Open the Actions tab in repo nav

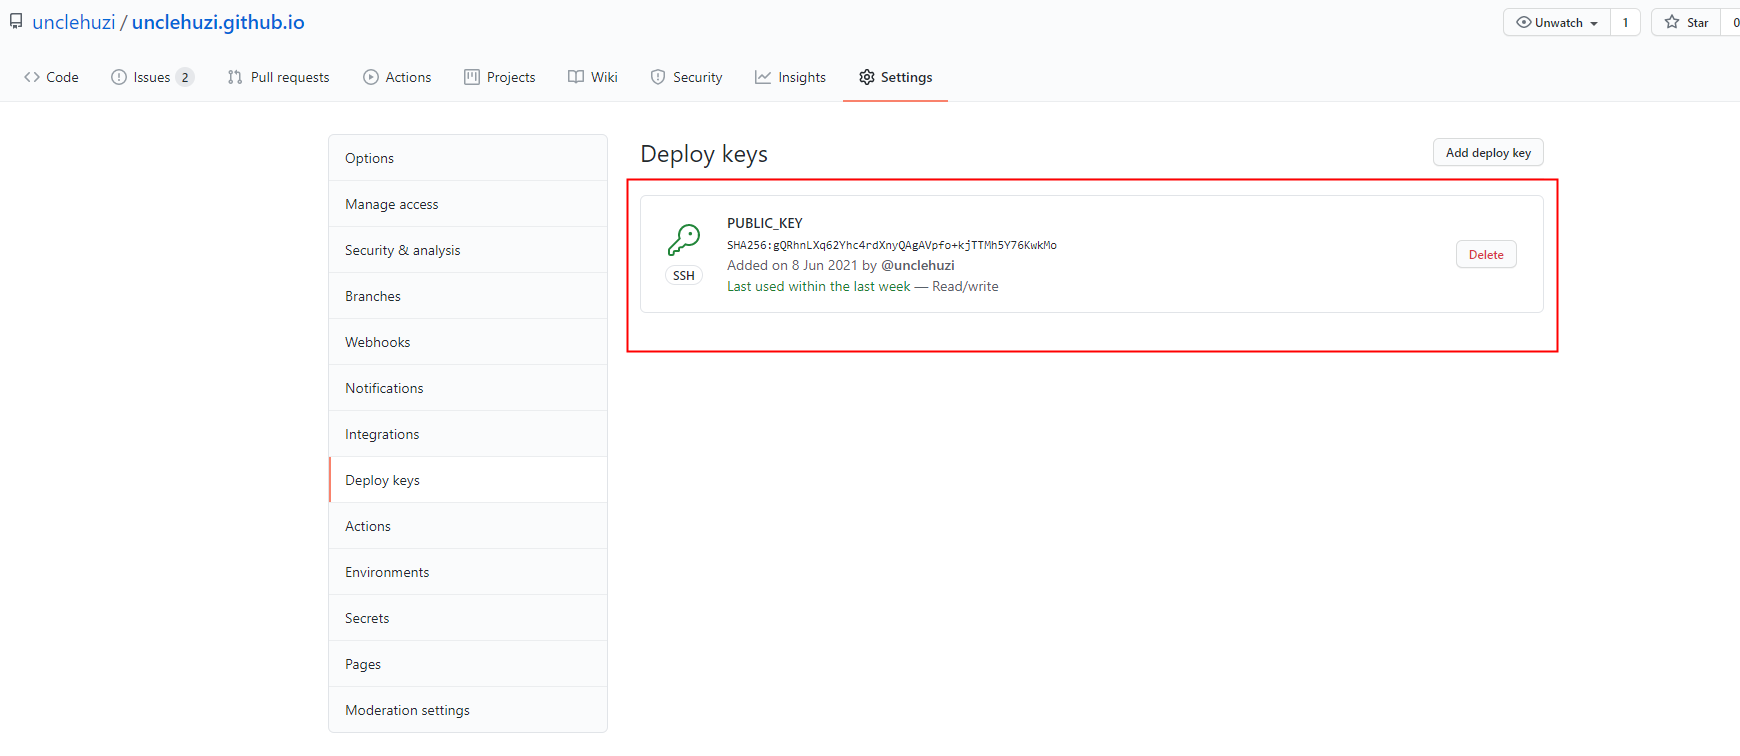pyautogui.click(x=397, y=77)
